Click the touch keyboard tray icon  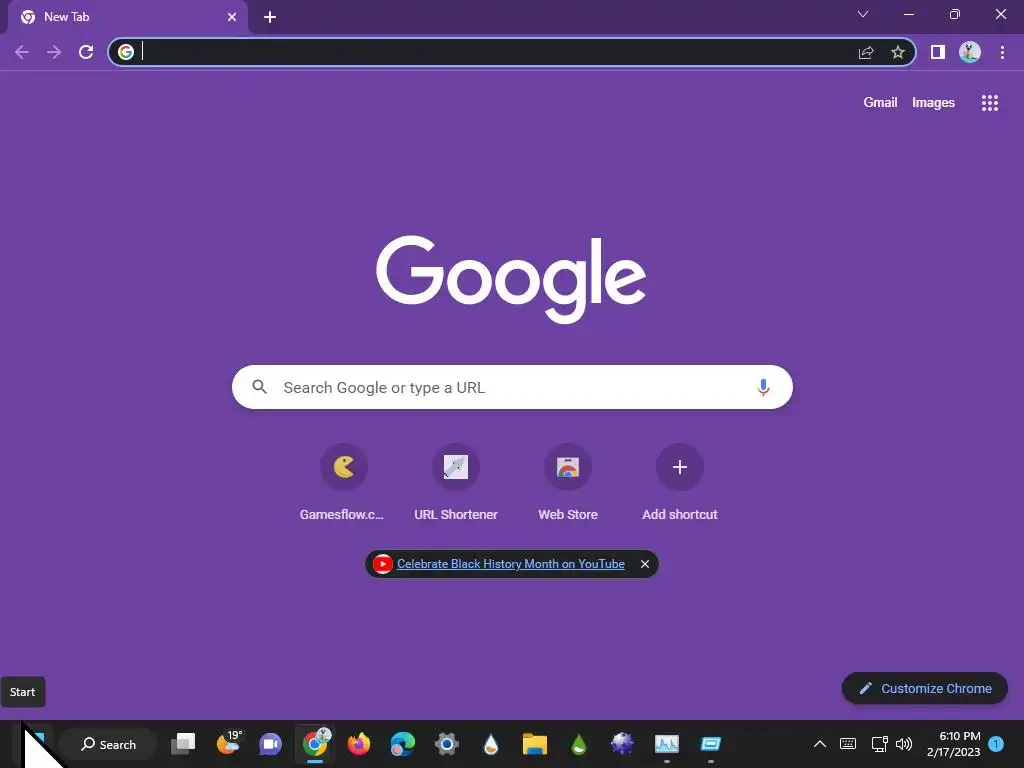[x=848, y=744]
